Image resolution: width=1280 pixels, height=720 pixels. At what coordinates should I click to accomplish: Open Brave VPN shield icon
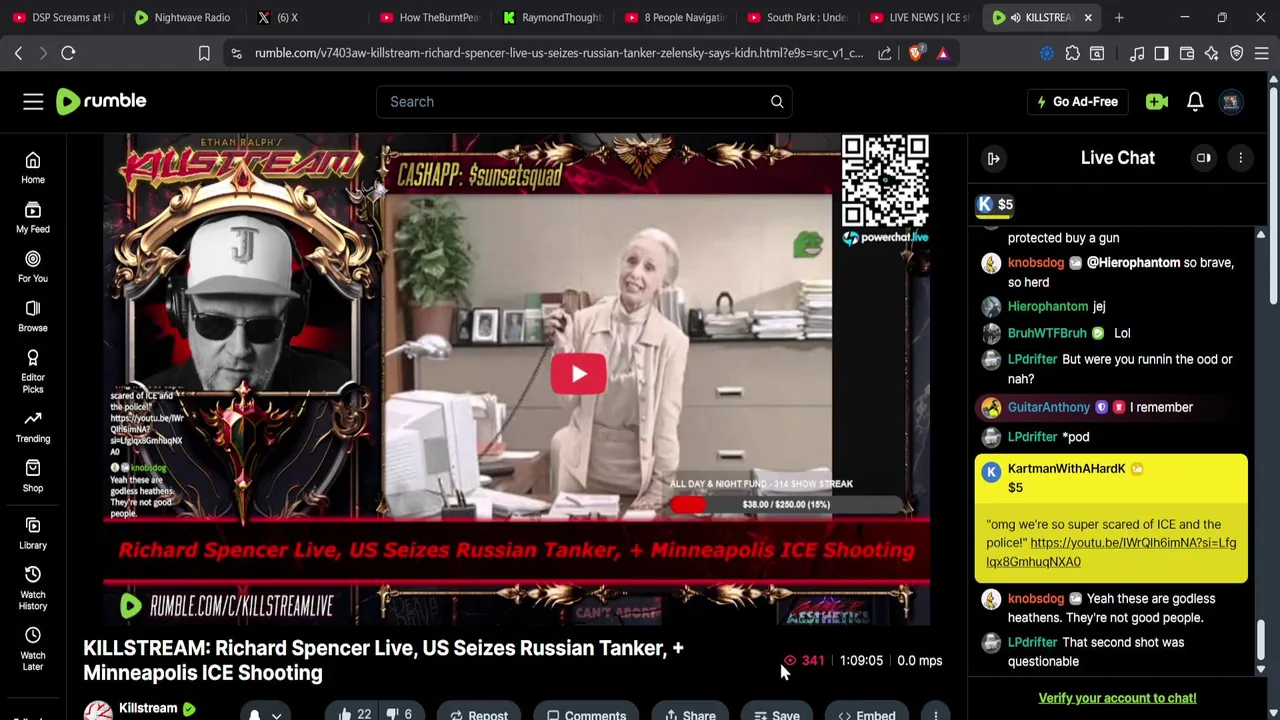click(1236, 53)
